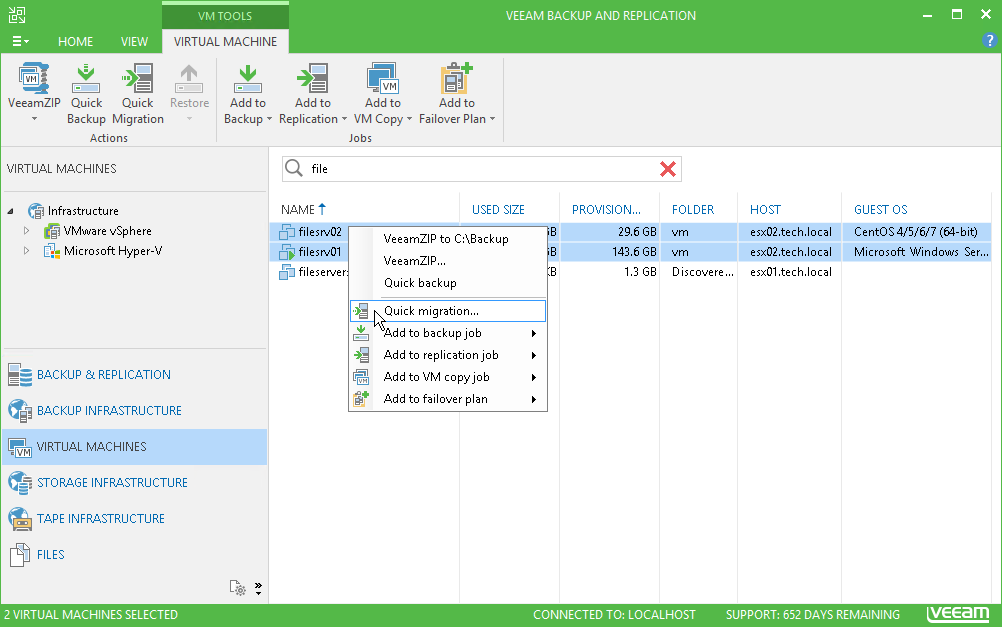
Task: Click the icon beside Add to backup job
Action: [361, 333]
